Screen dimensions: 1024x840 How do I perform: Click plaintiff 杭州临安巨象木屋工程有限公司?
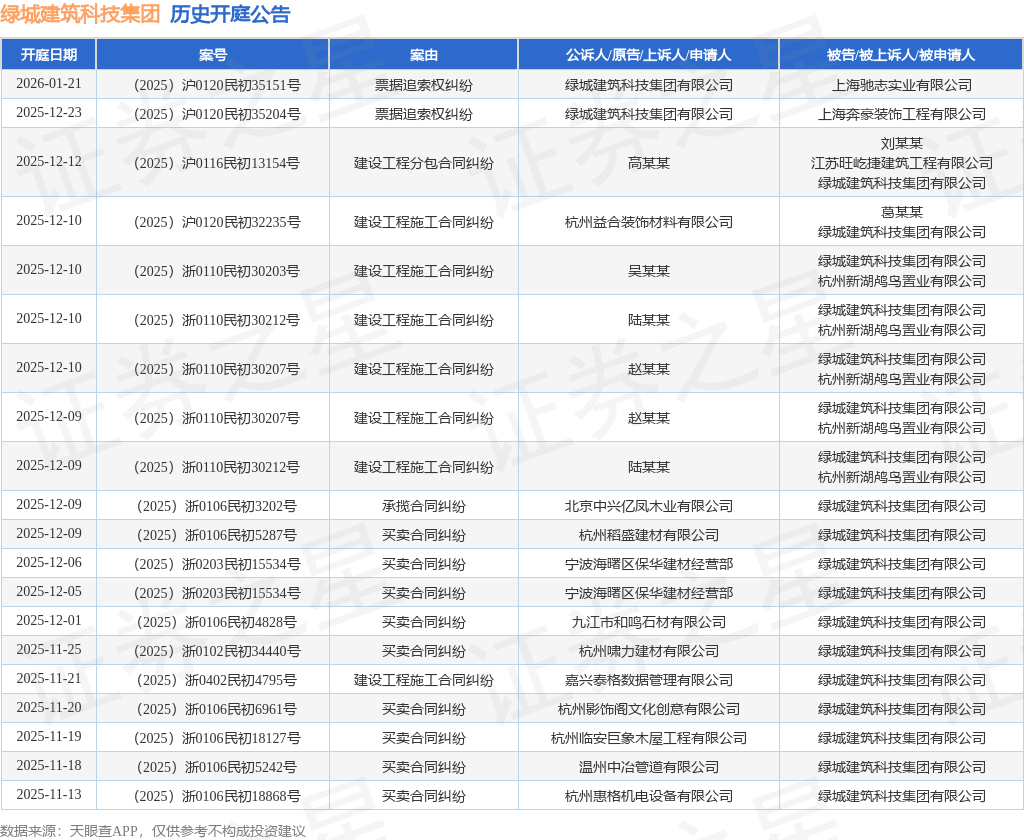(648, 738)
